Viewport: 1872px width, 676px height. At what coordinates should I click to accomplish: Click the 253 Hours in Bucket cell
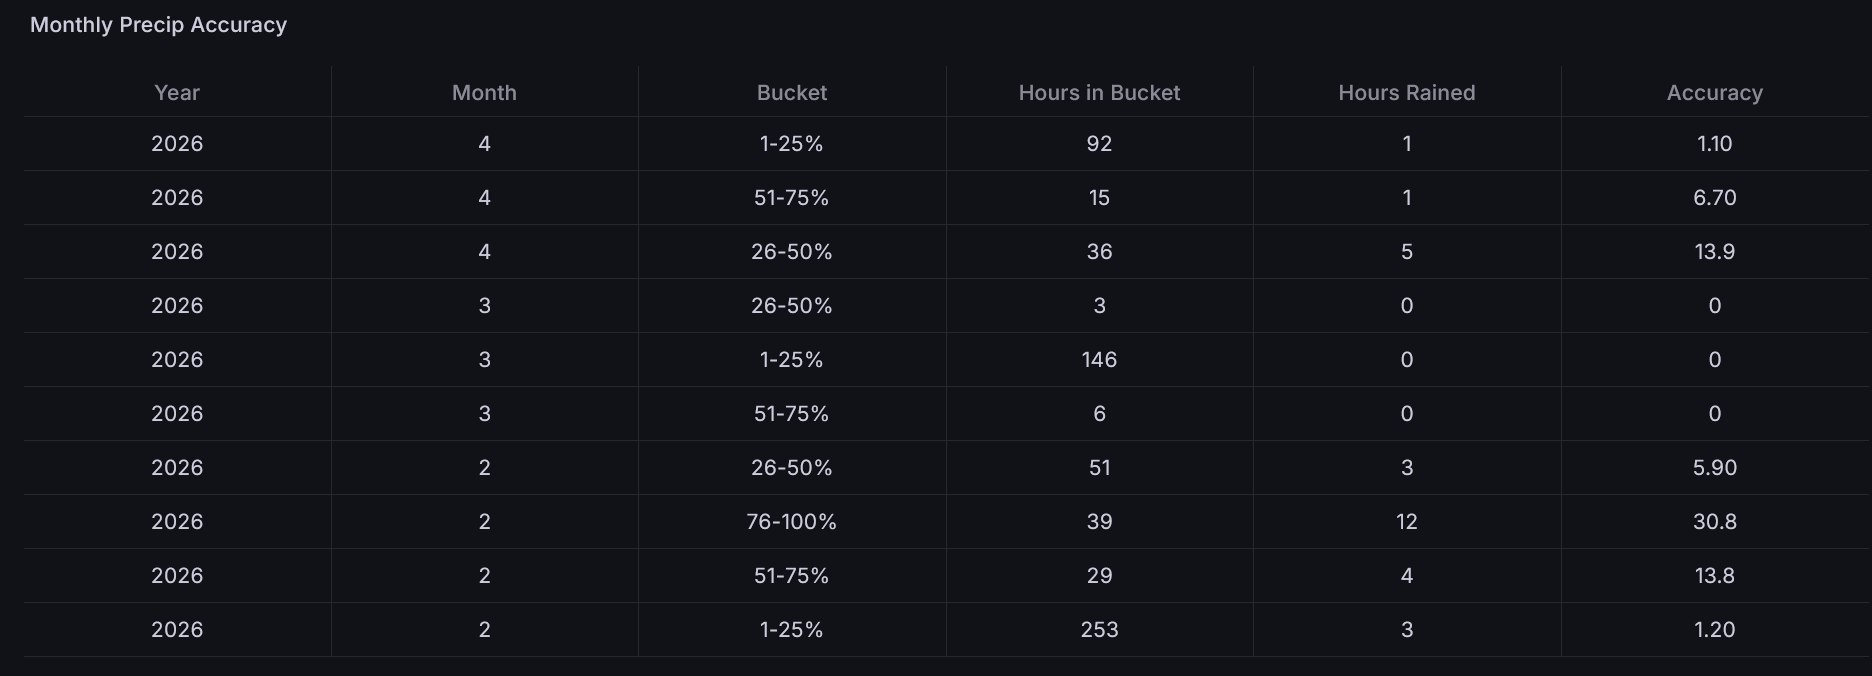(1099, 630)
